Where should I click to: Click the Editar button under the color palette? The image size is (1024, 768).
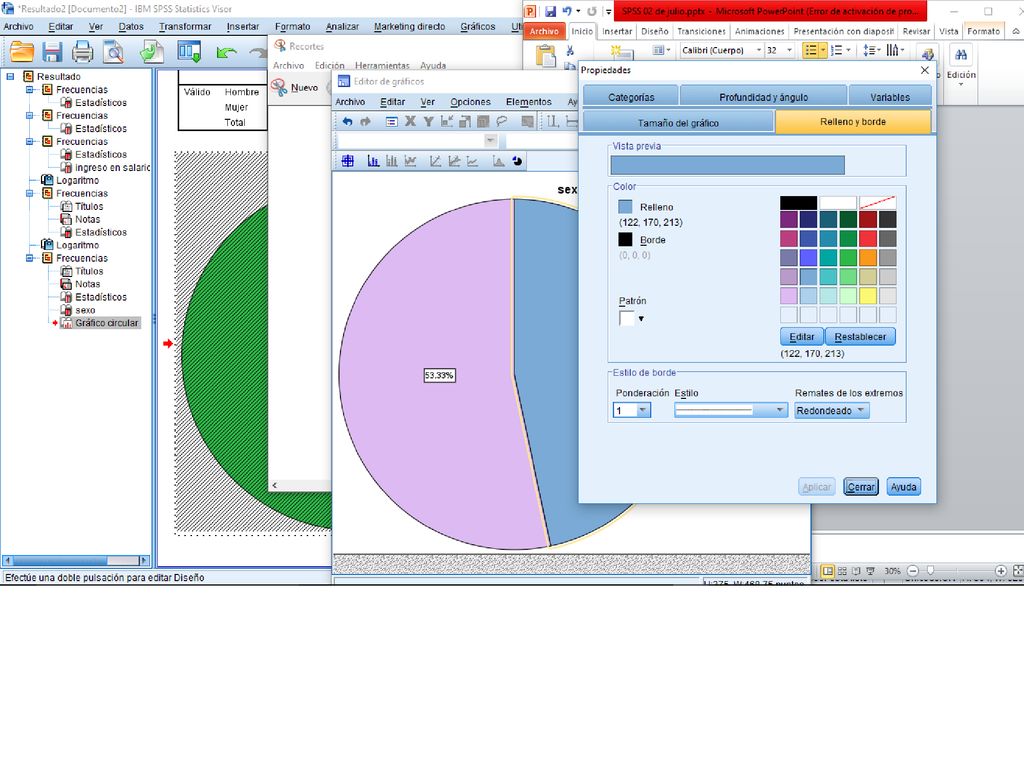(x=801, y=337)
